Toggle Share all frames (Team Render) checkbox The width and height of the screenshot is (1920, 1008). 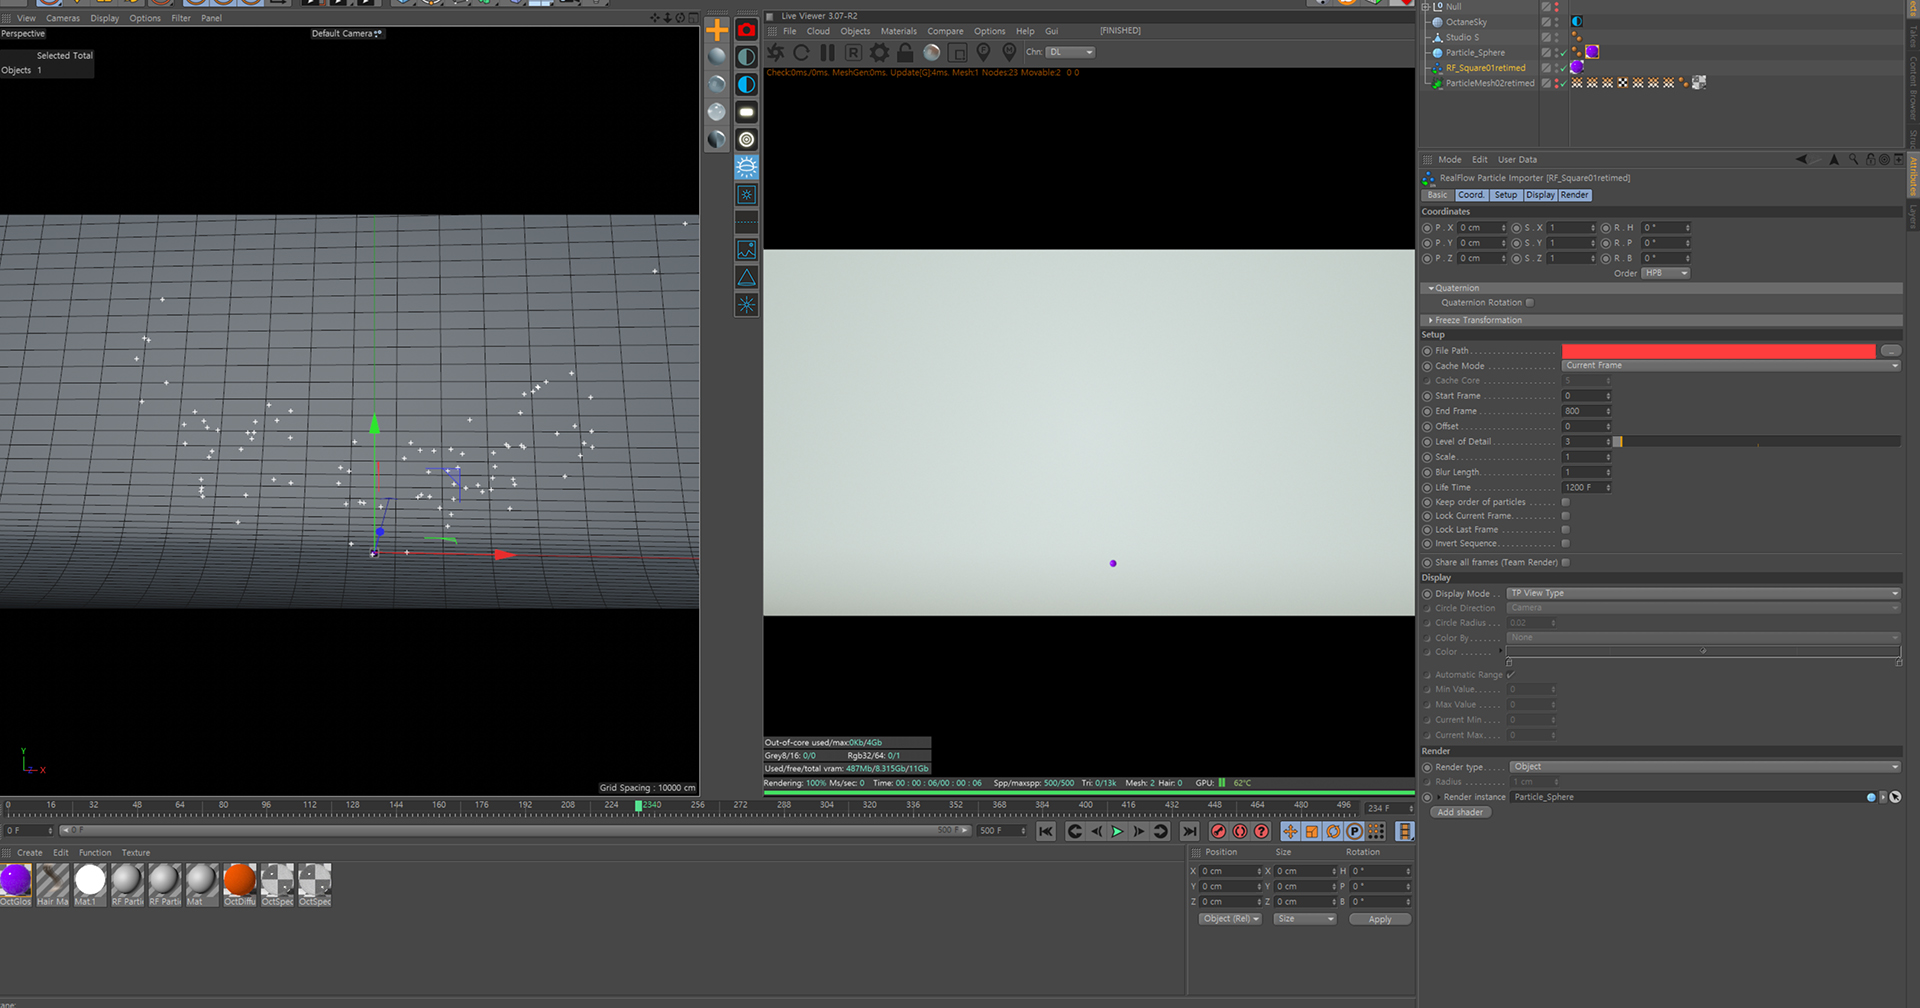pos(1566,562)
